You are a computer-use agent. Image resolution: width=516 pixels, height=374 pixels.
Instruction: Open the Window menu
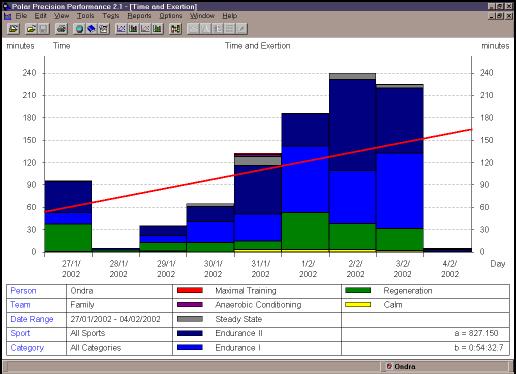pos(202,16)
